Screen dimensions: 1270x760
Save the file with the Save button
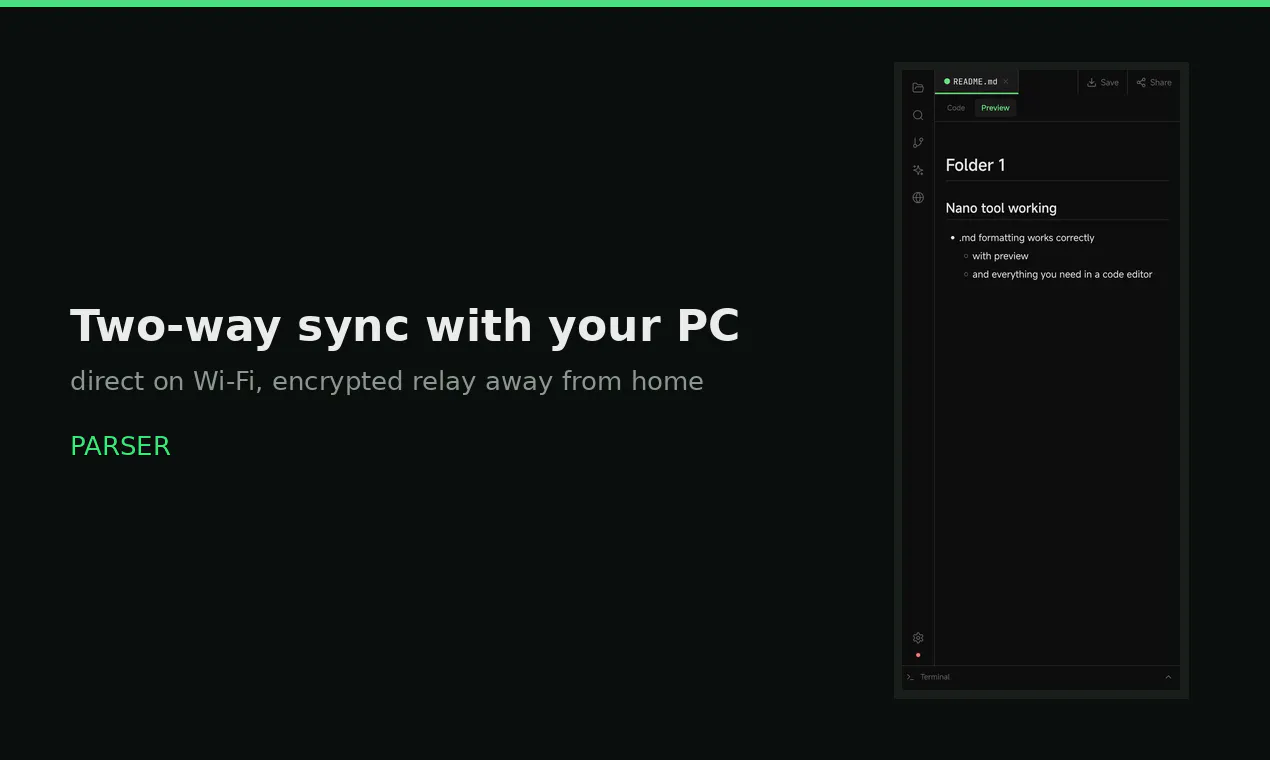coord(1103,83)
